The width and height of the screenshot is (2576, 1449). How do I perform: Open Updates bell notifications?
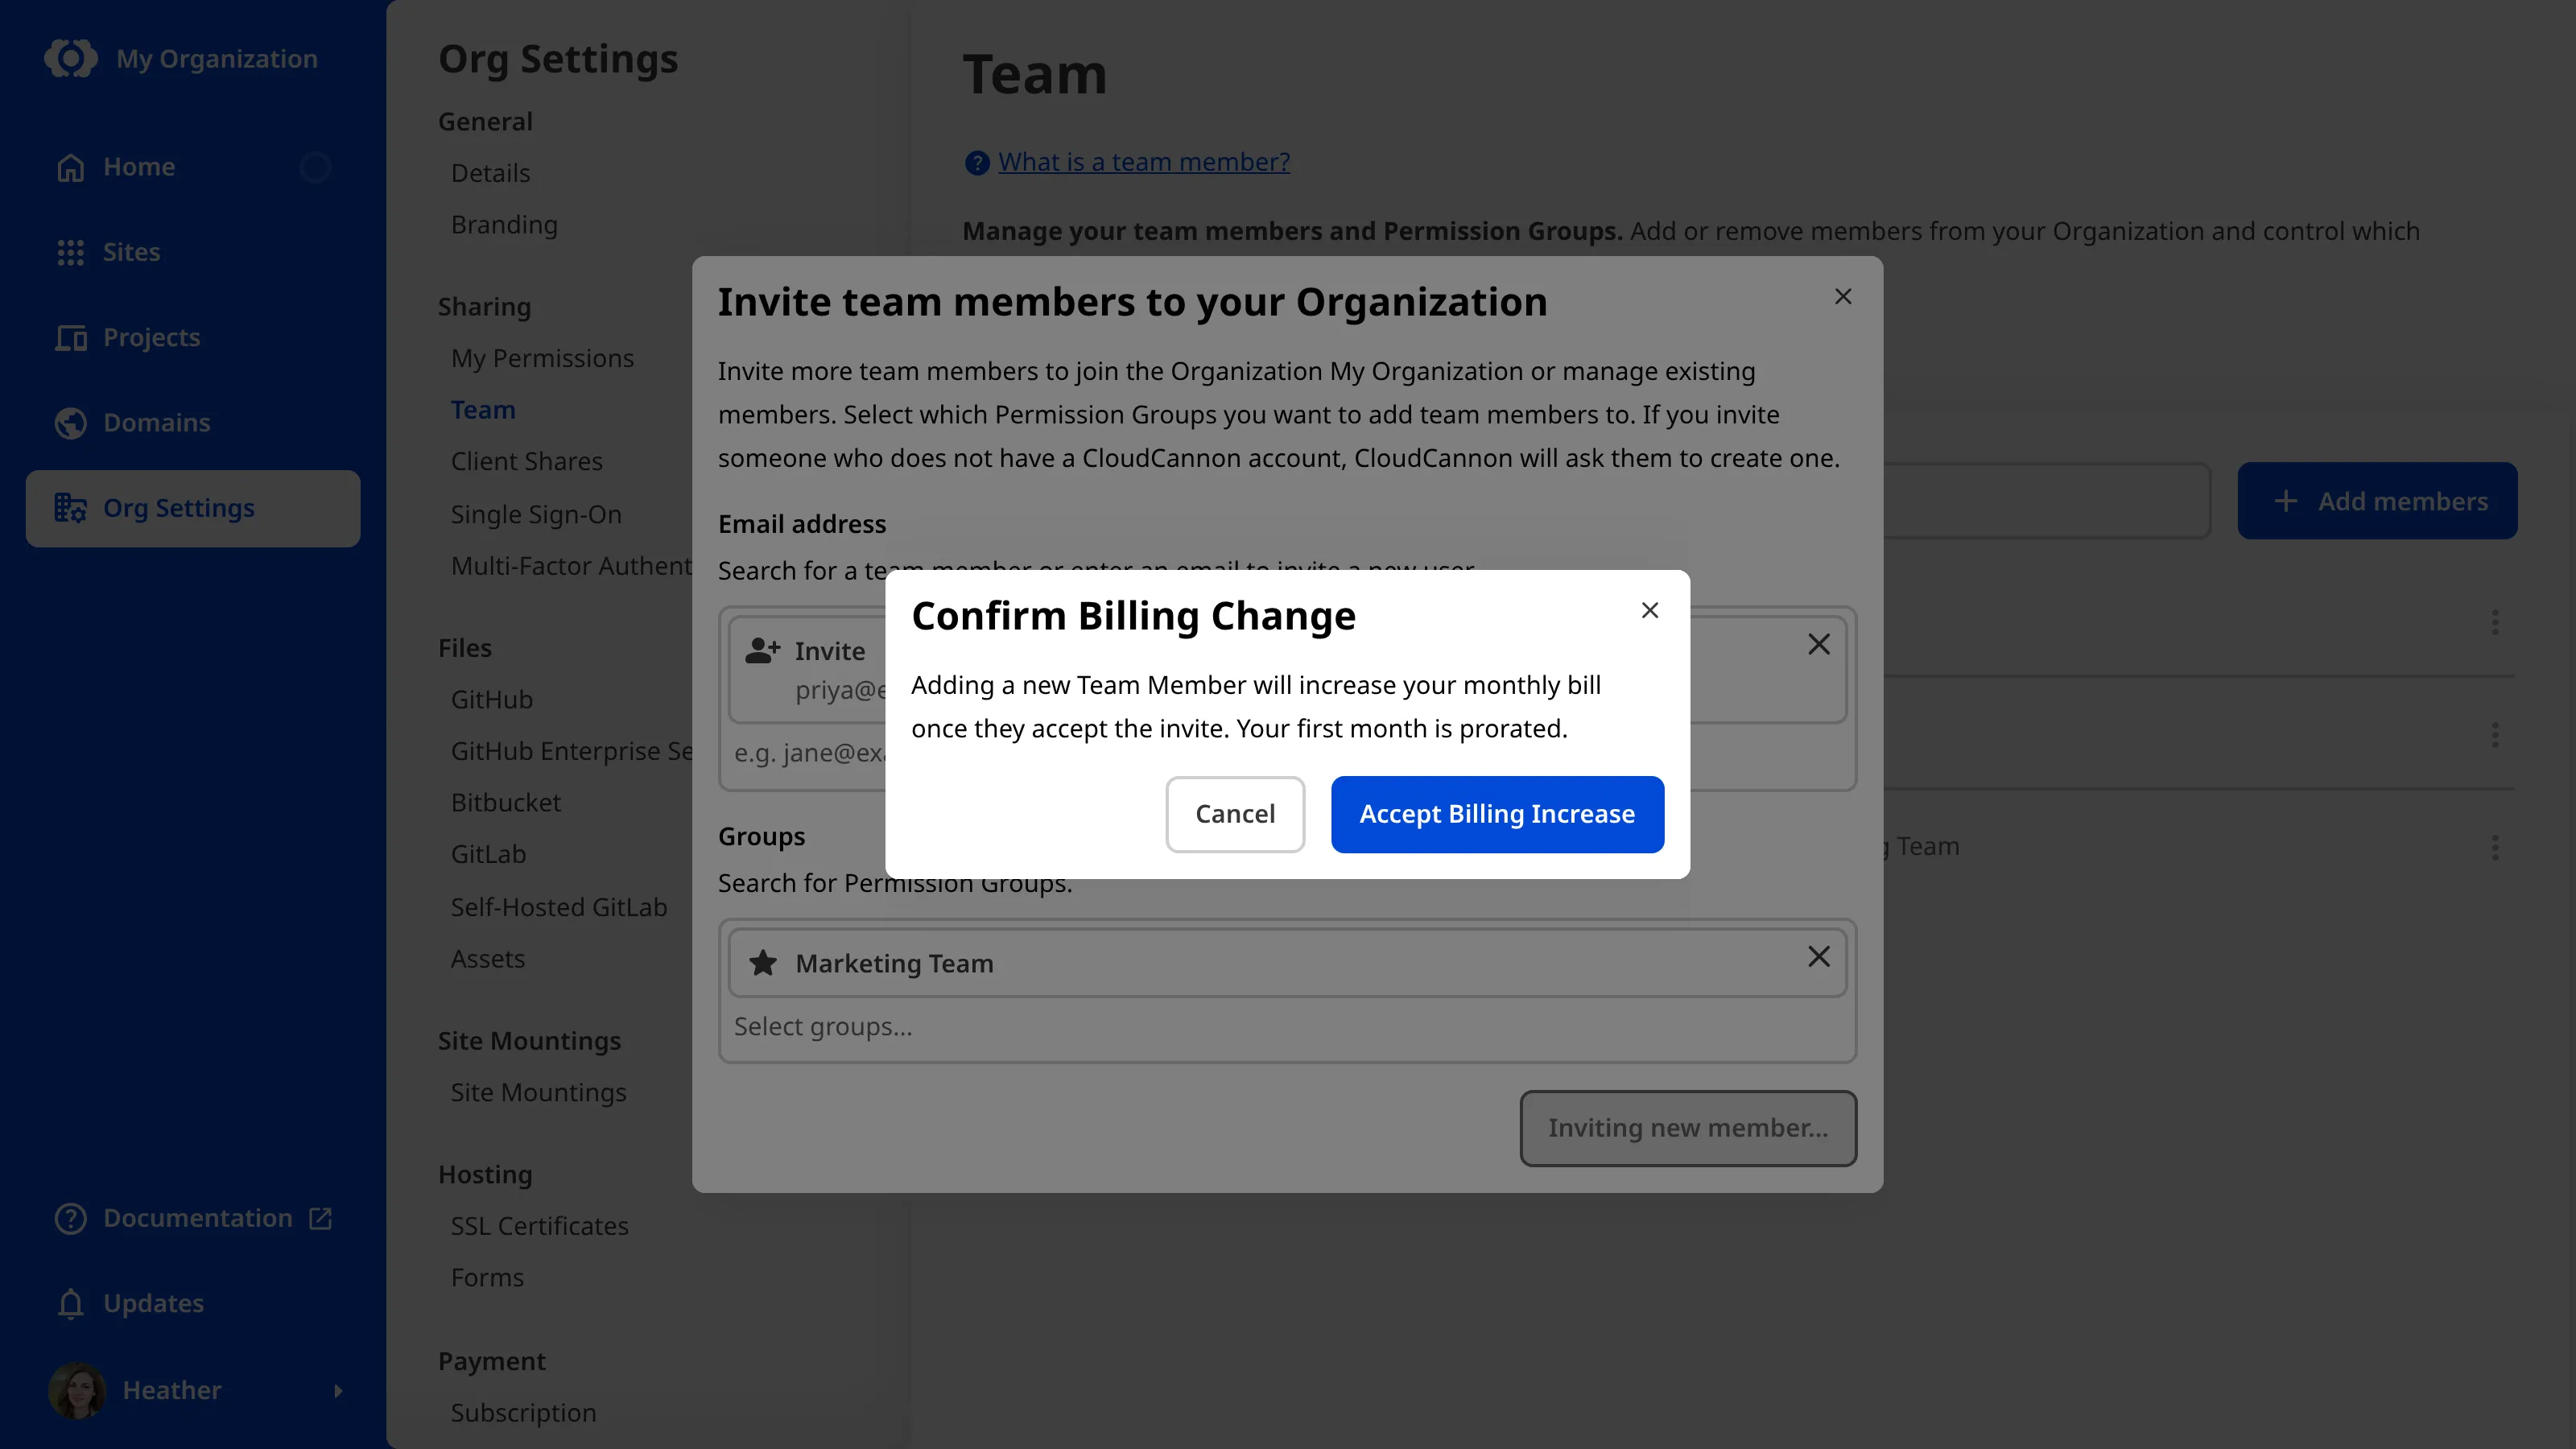[x=192, y=1303]
